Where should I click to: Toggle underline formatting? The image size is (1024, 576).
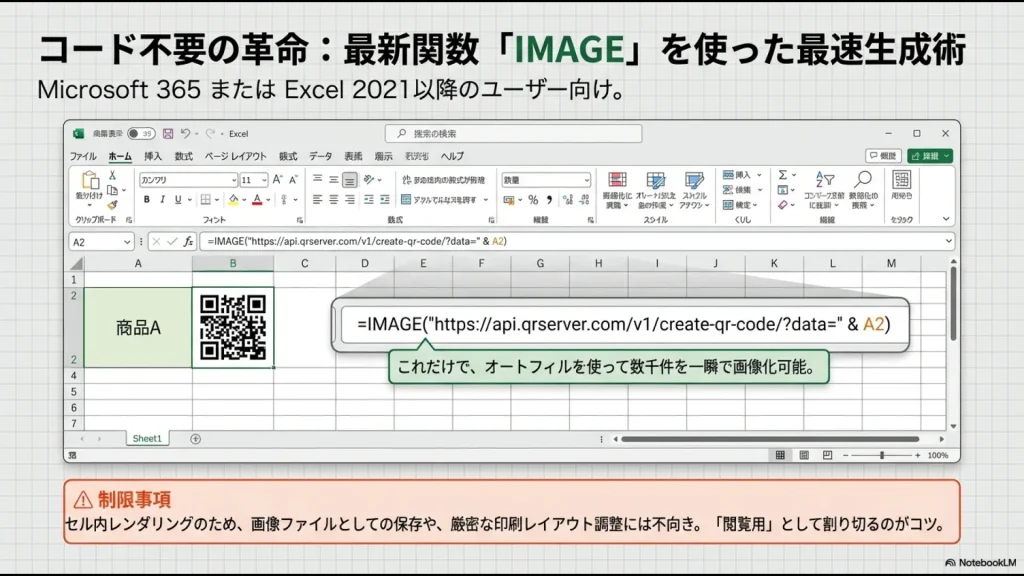pos(178,199)
